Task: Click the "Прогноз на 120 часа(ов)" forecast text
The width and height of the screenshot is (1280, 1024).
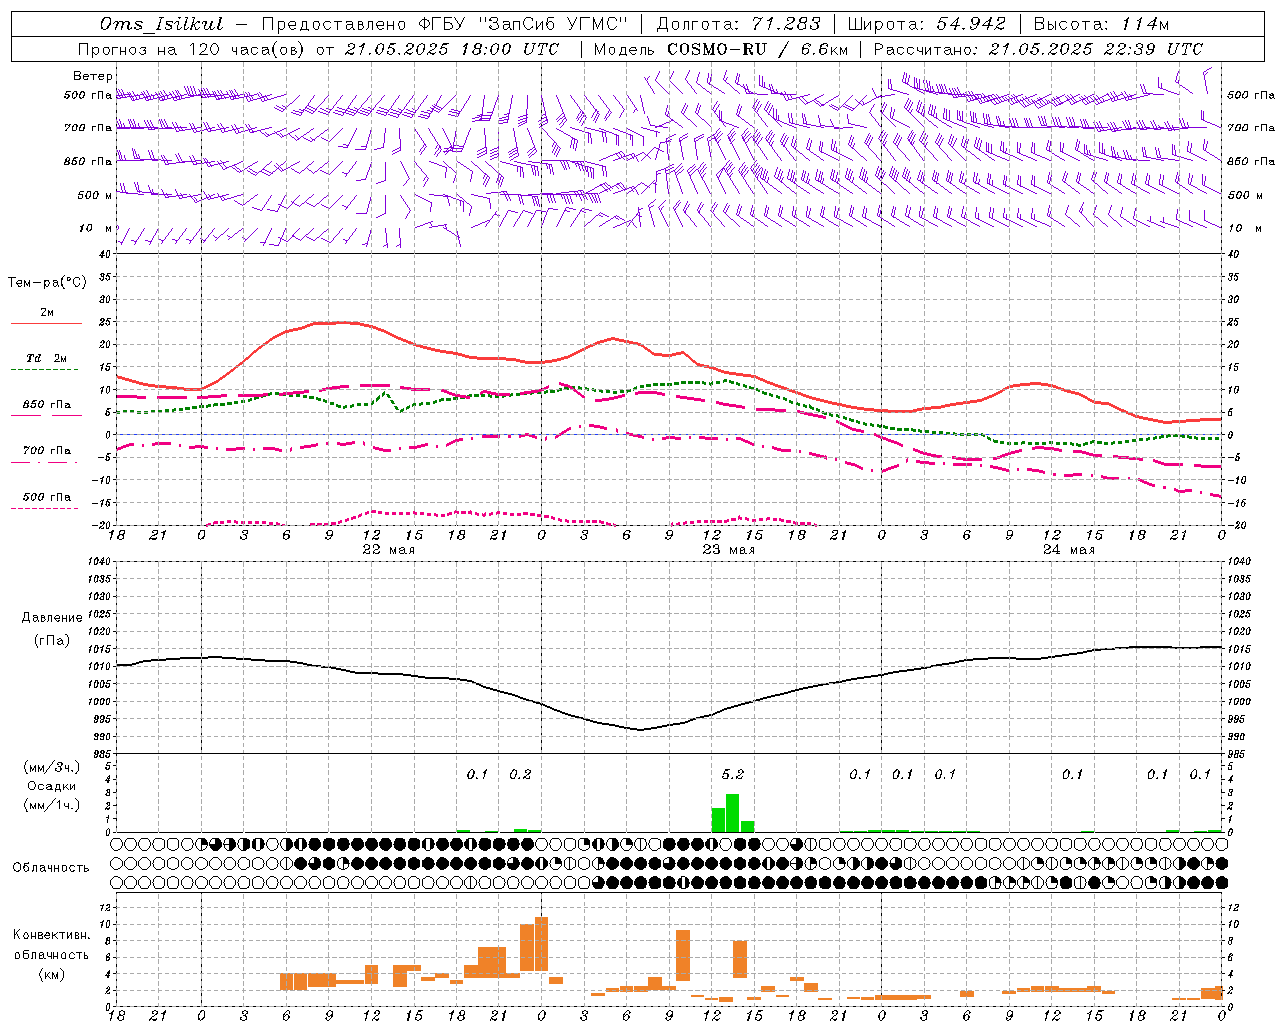Action: click(x=192, y=49)
